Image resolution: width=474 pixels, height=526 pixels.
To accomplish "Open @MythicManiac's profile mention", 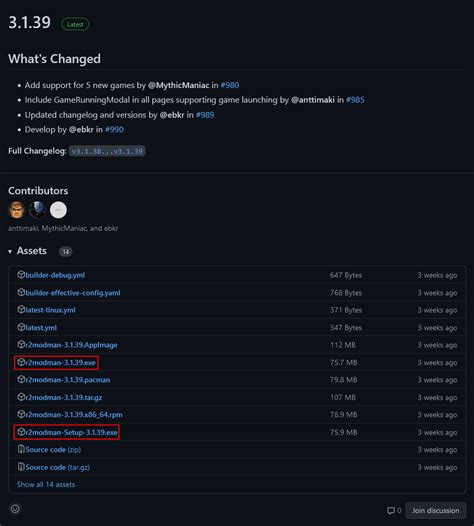I will coord(178,85).
